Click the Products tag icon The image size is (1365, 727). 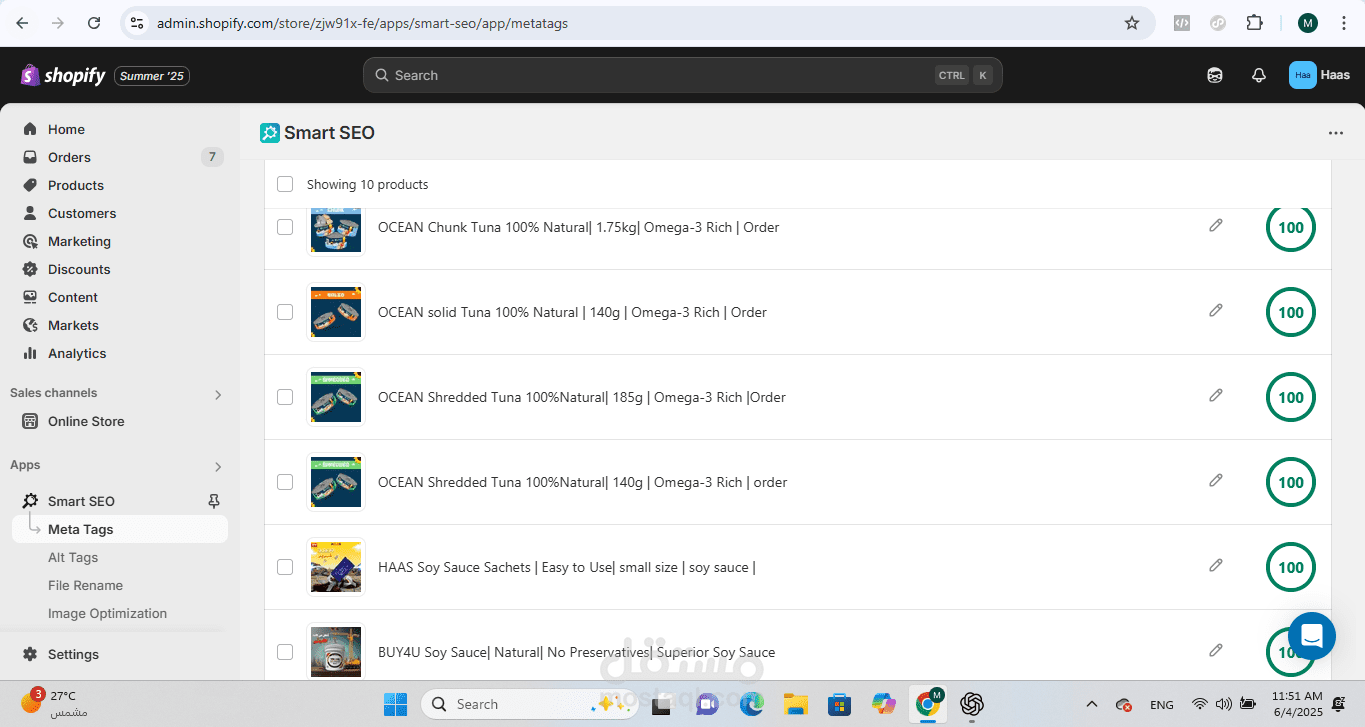click(x=30, y=185)
